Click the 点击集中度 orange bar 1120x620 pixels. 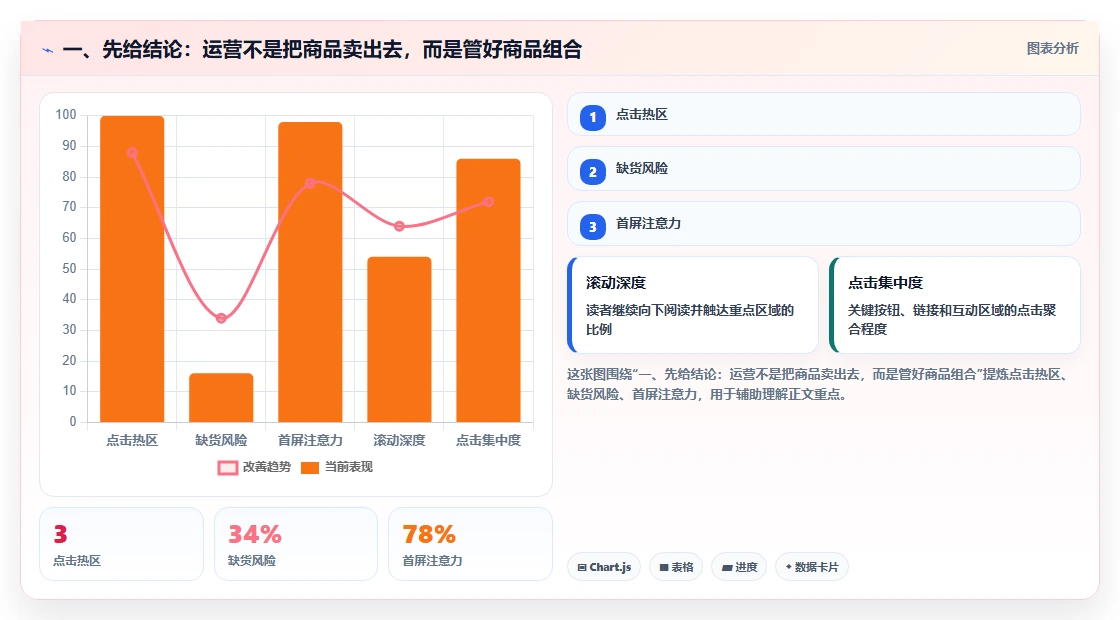489,290
